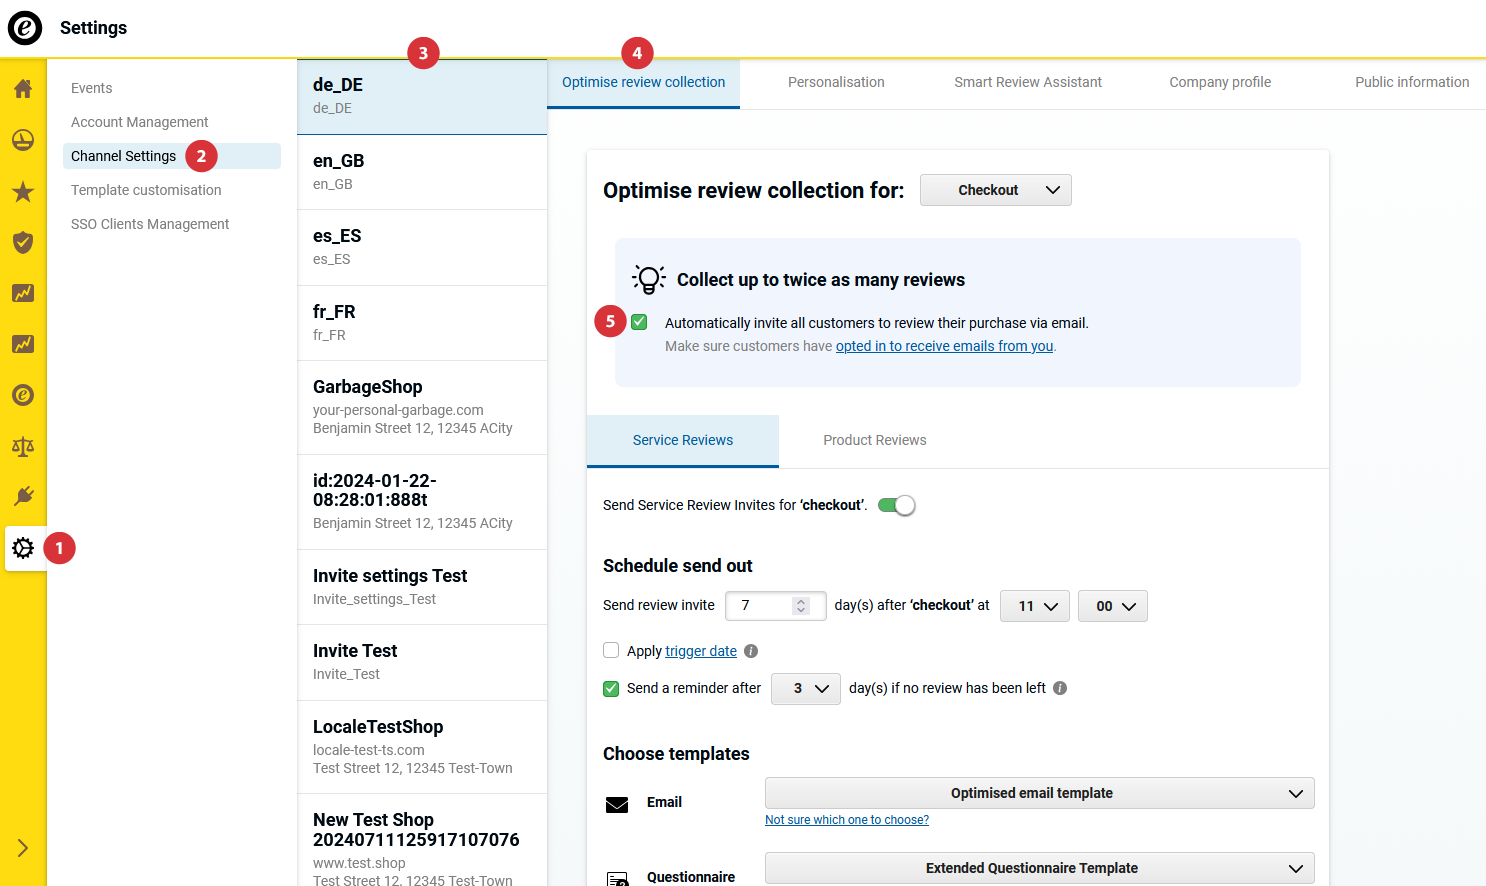Viewport: 1486px width, 886px height.
Task: Open the Checkout dropdown
Action: [995, 190]
